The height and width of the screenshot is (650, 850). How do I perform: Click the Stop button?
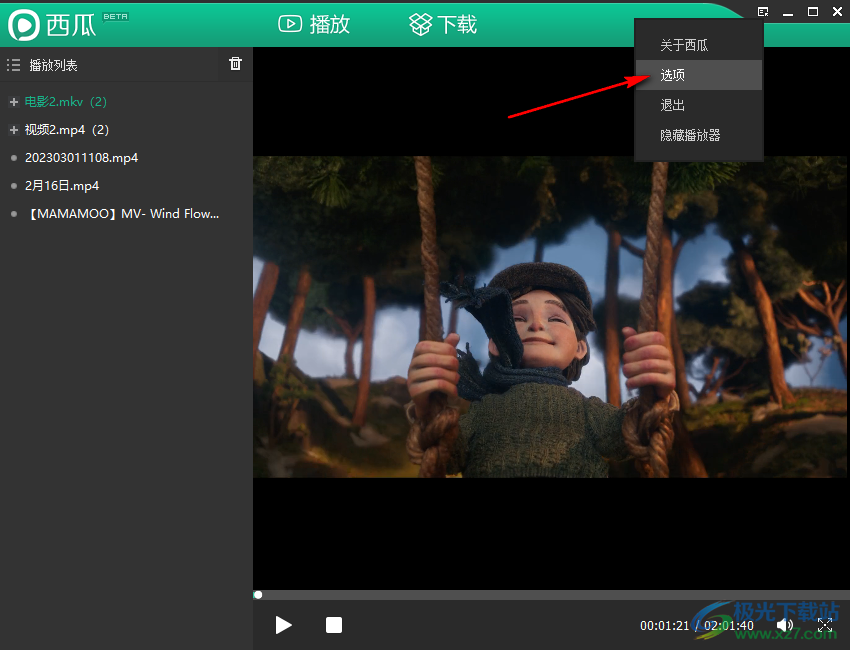click(334, 625)
